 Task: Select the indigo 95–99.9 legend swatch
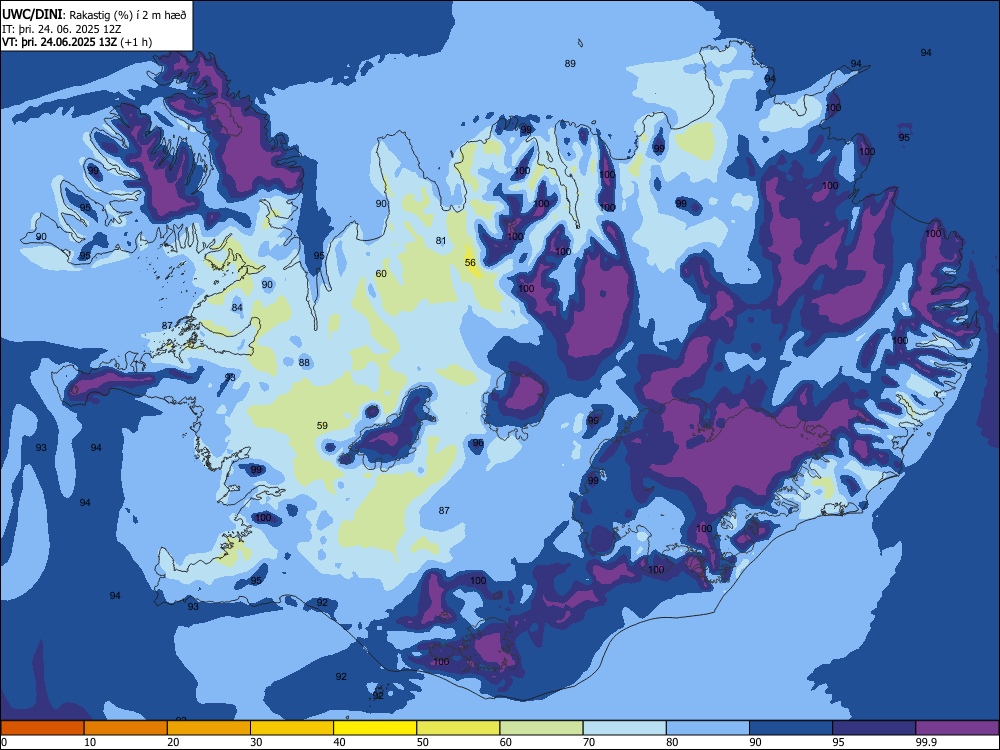[x=874, y=727]
